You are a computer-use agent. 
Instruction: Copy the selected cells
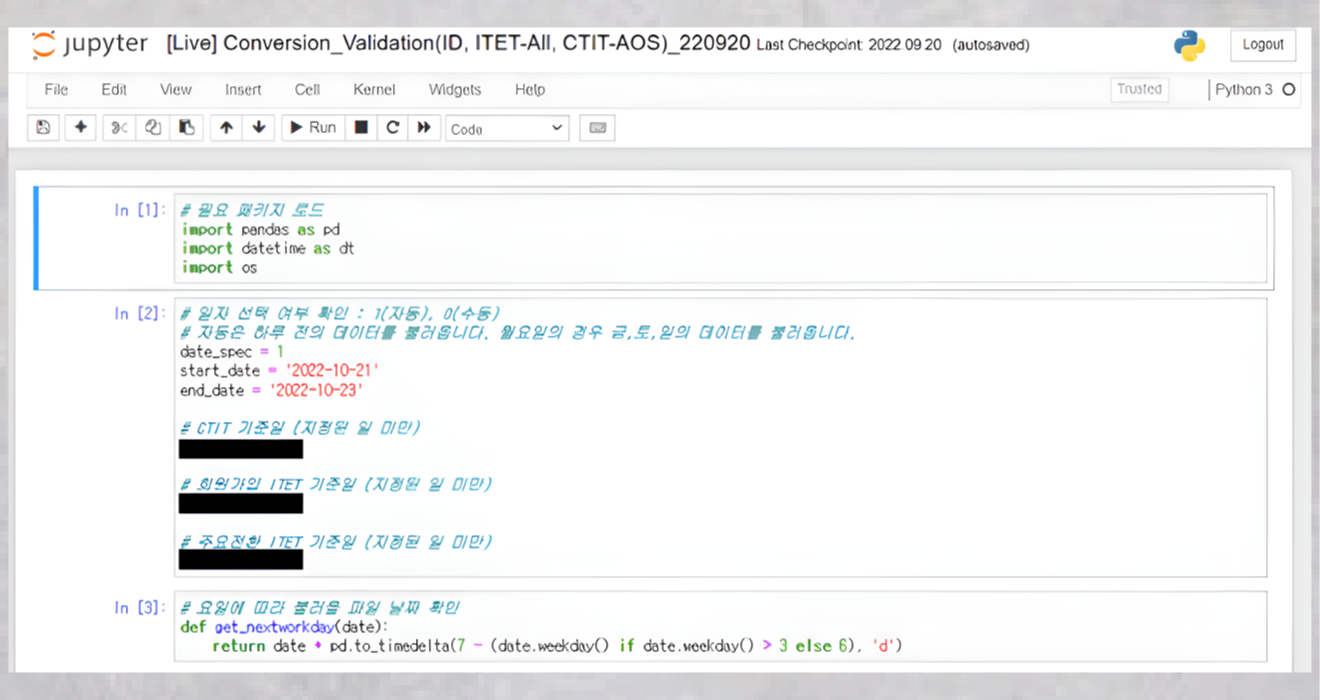(153, 128)
